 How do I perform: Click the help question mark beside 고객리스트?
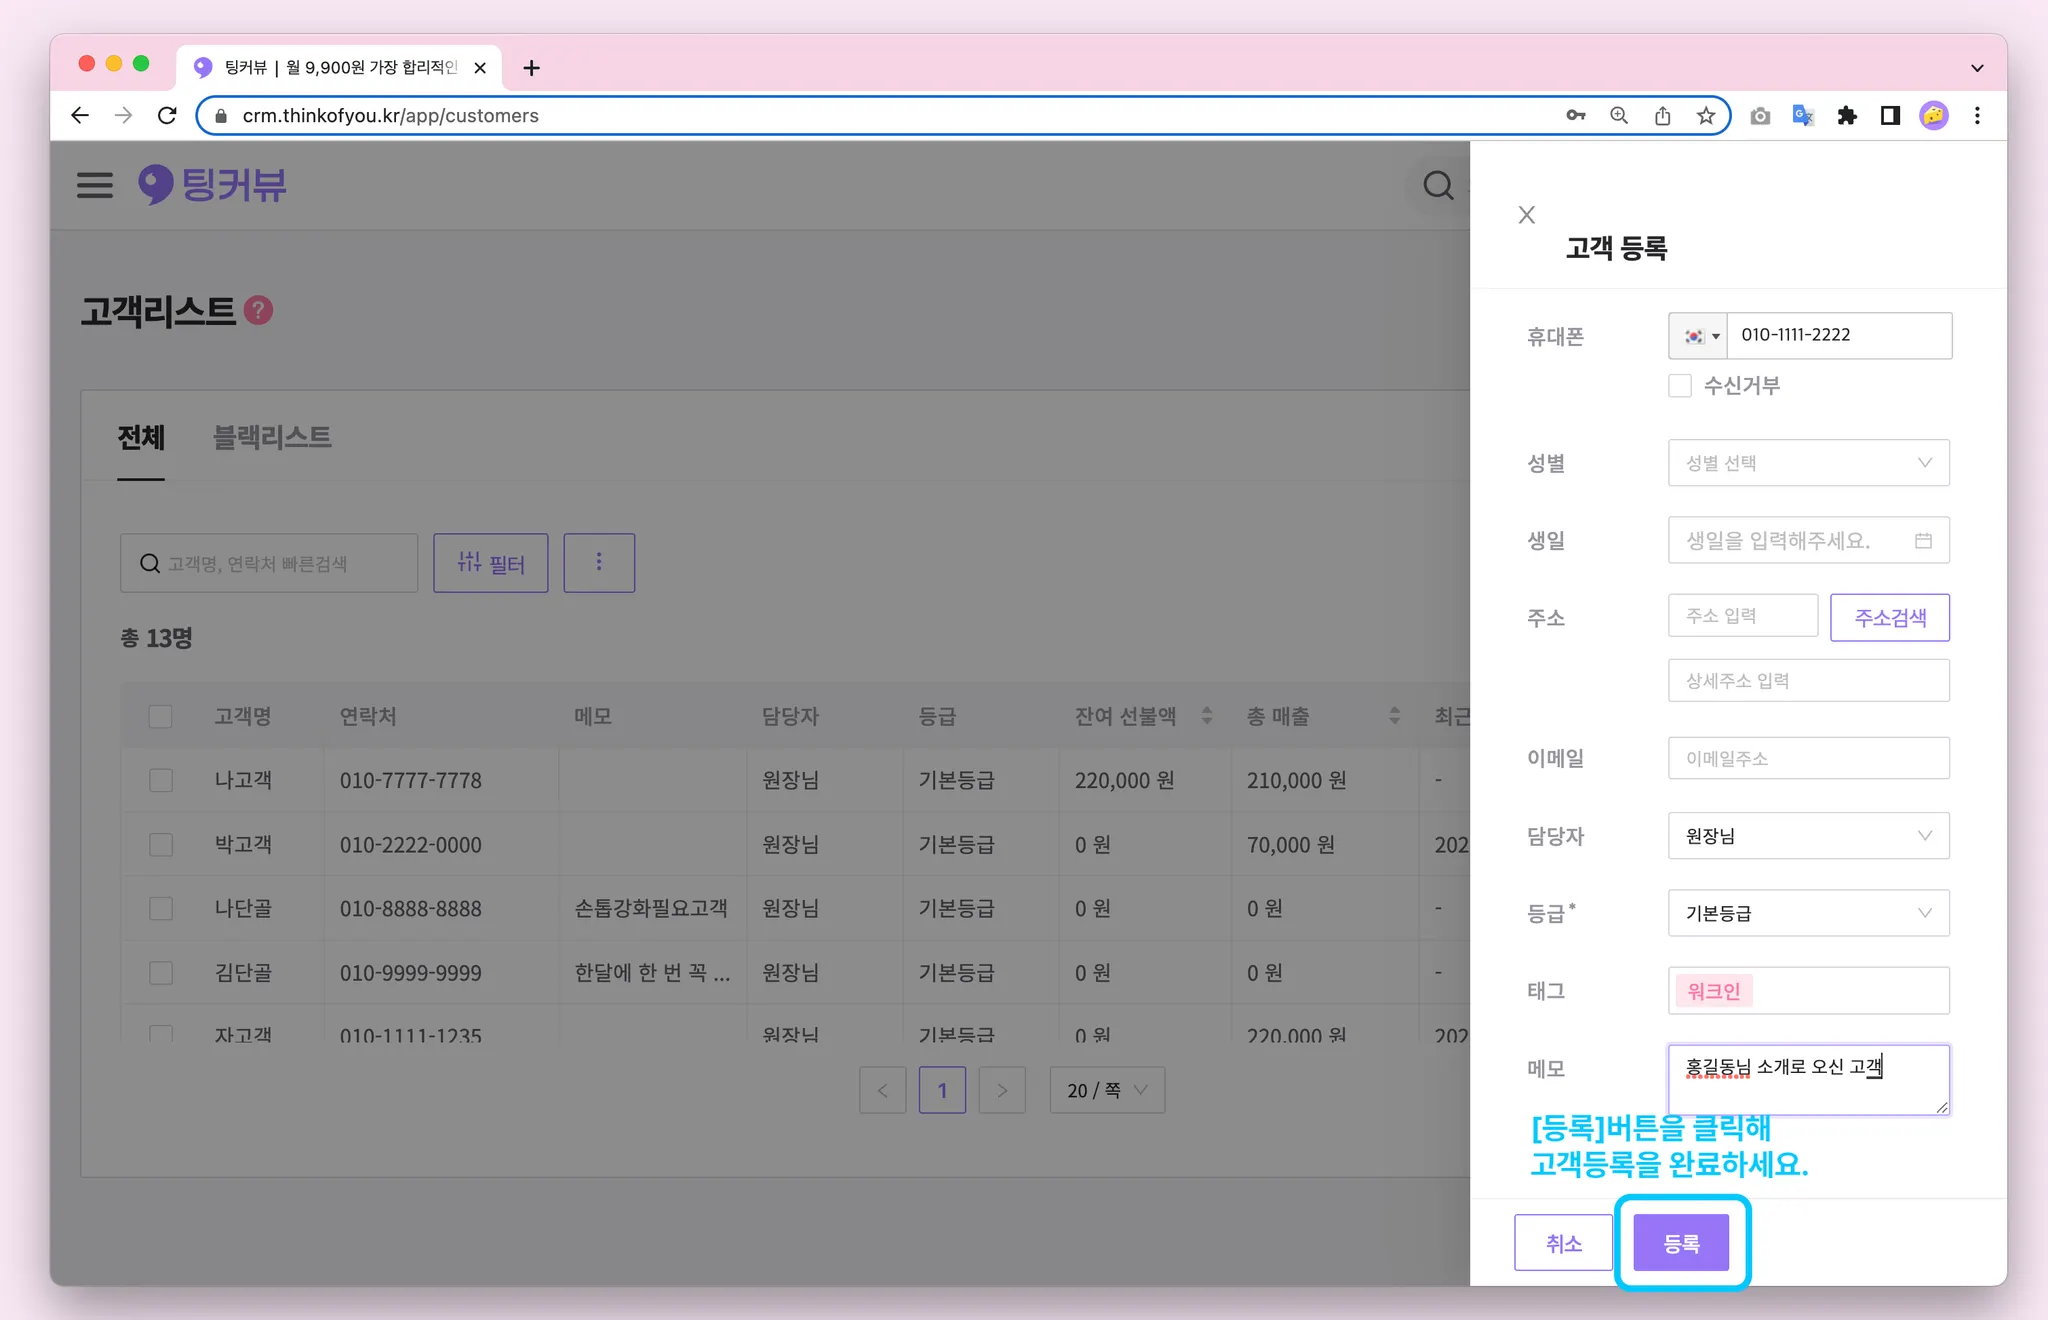(x=259, y=311)
